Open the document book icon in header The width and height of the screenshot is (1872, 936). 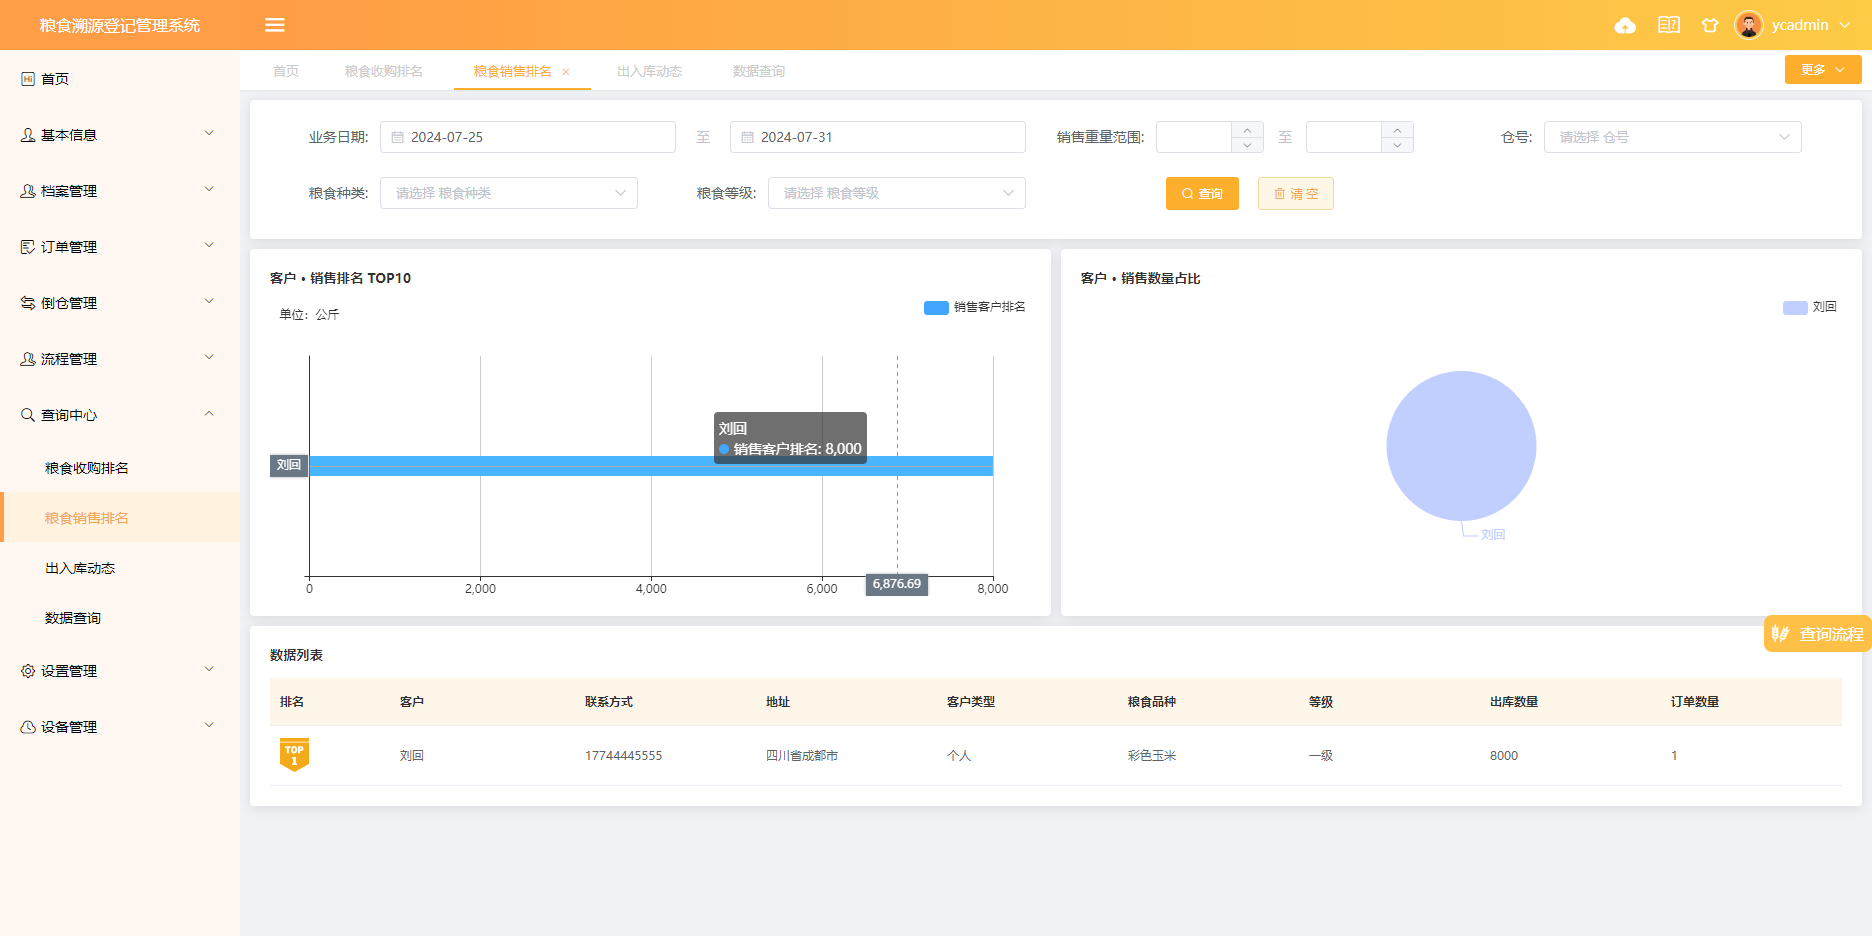click(1668, 25)
